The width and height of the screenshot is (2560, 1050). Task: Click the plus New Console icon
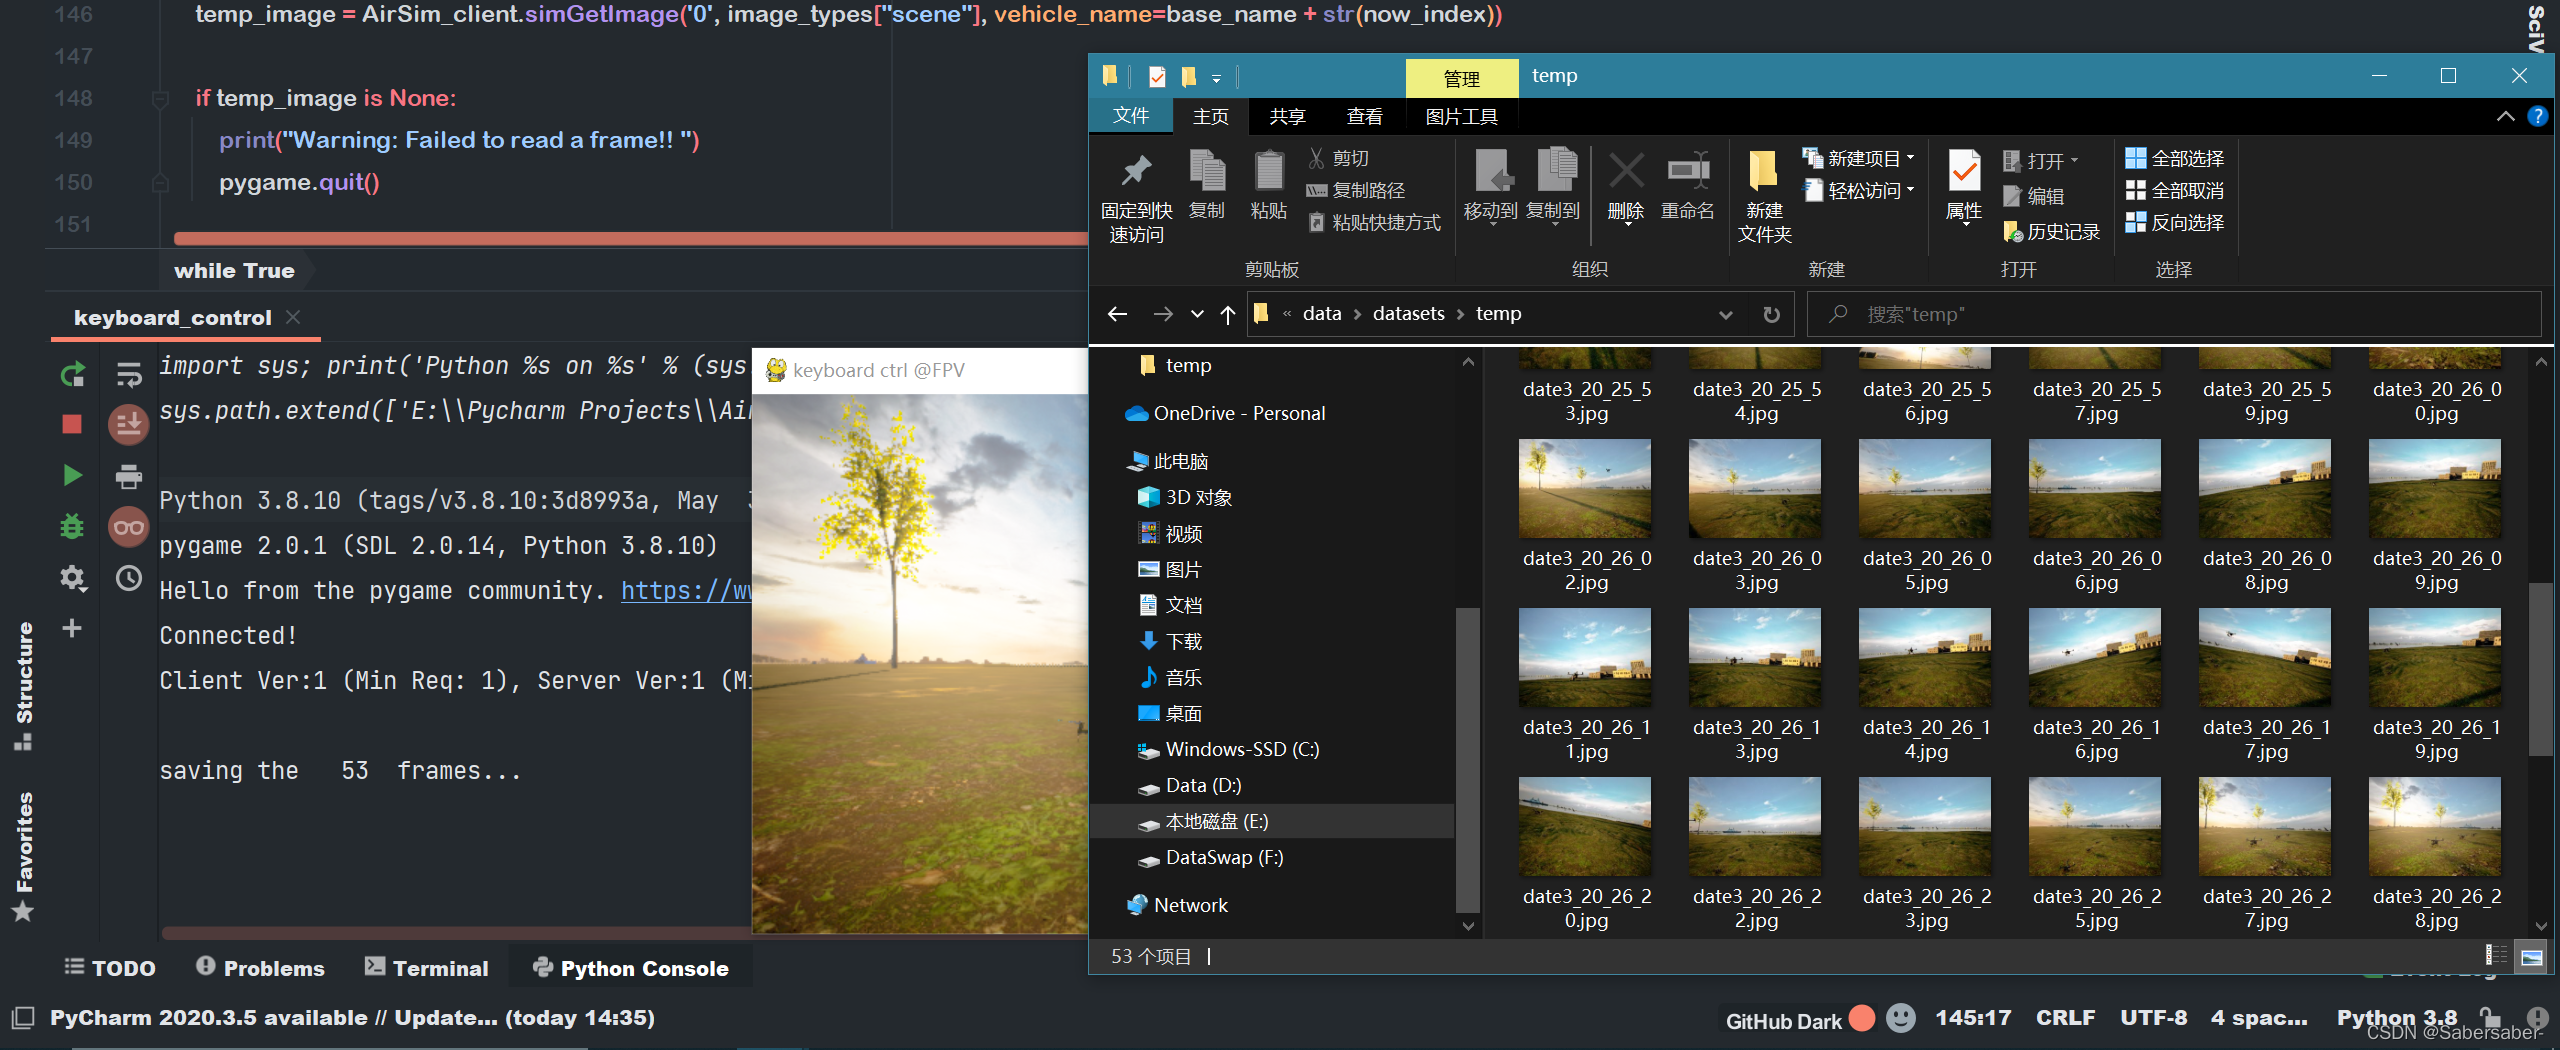pos(72,628)
